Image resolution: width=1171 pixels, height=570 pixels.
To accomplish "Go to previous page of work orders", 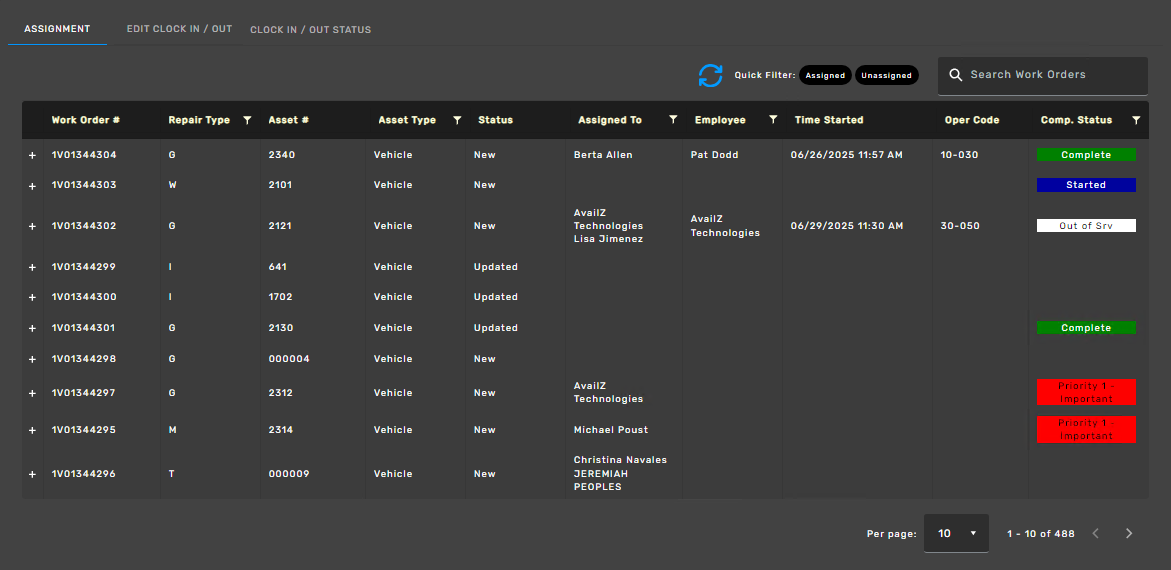I will (1095, 534).
